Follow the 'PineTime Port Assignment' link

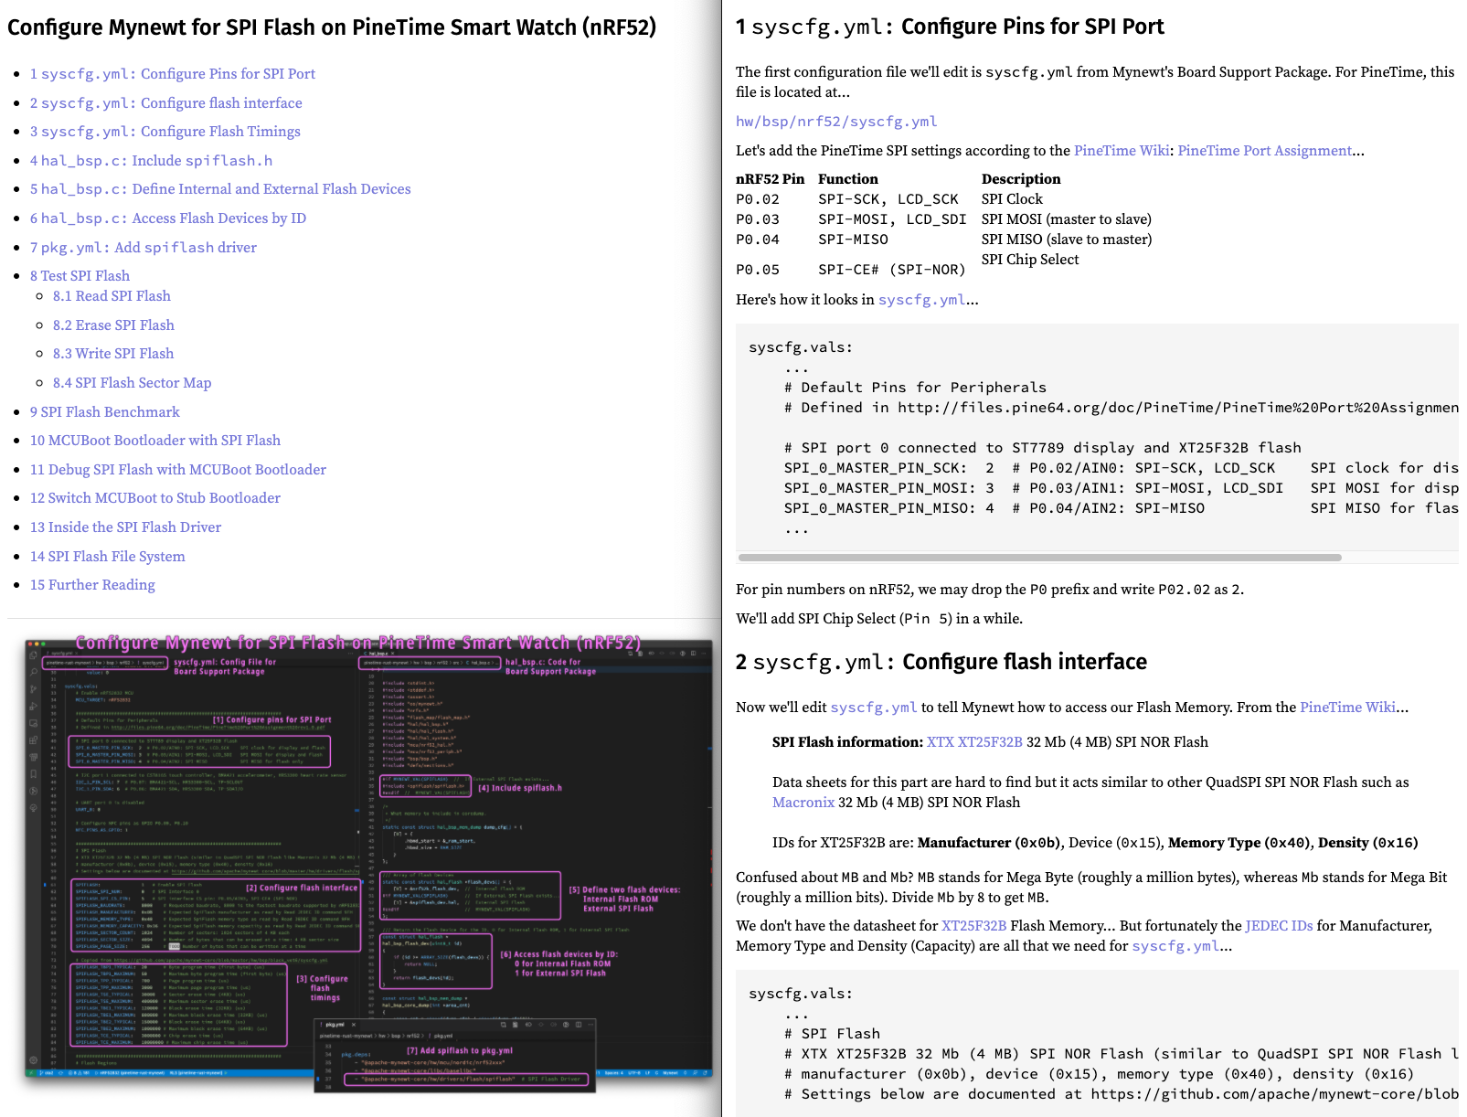tap(1264, 151)
